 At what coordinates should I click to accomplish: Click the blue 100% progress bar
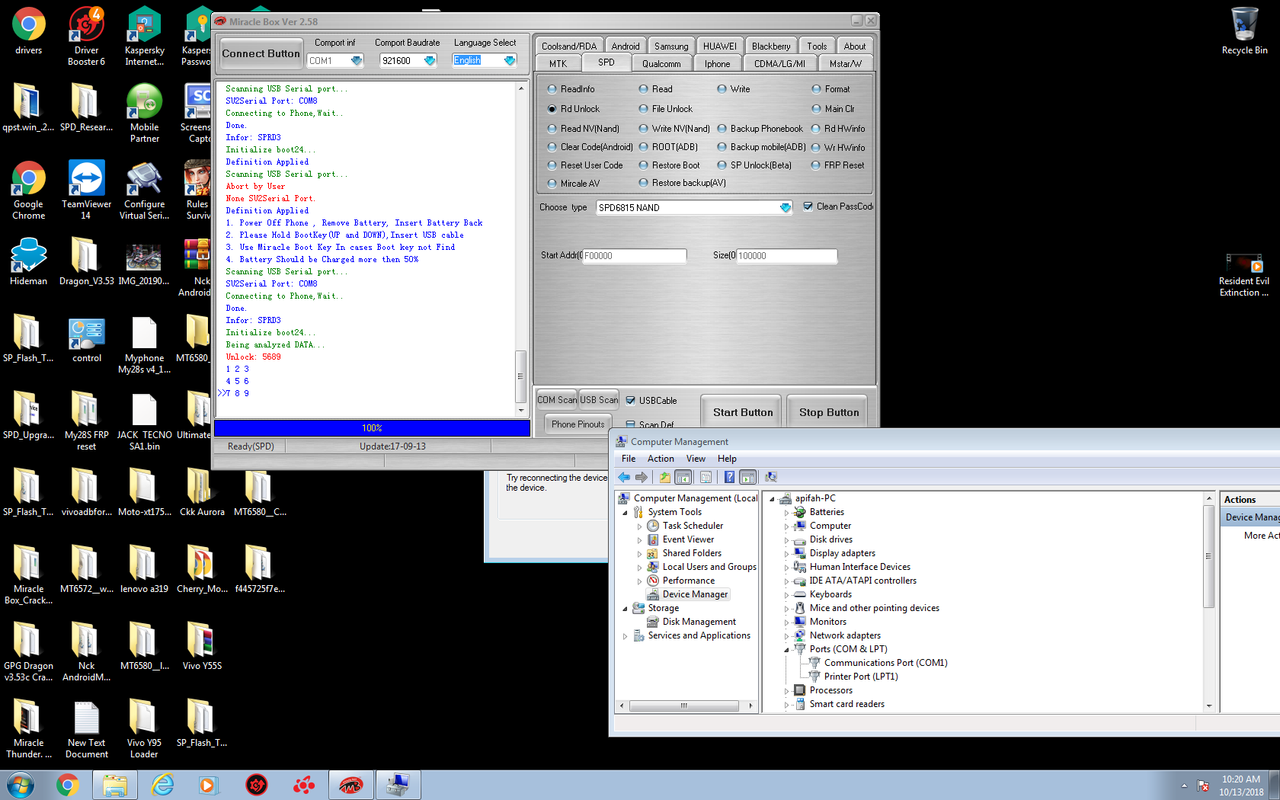point(372,428)
